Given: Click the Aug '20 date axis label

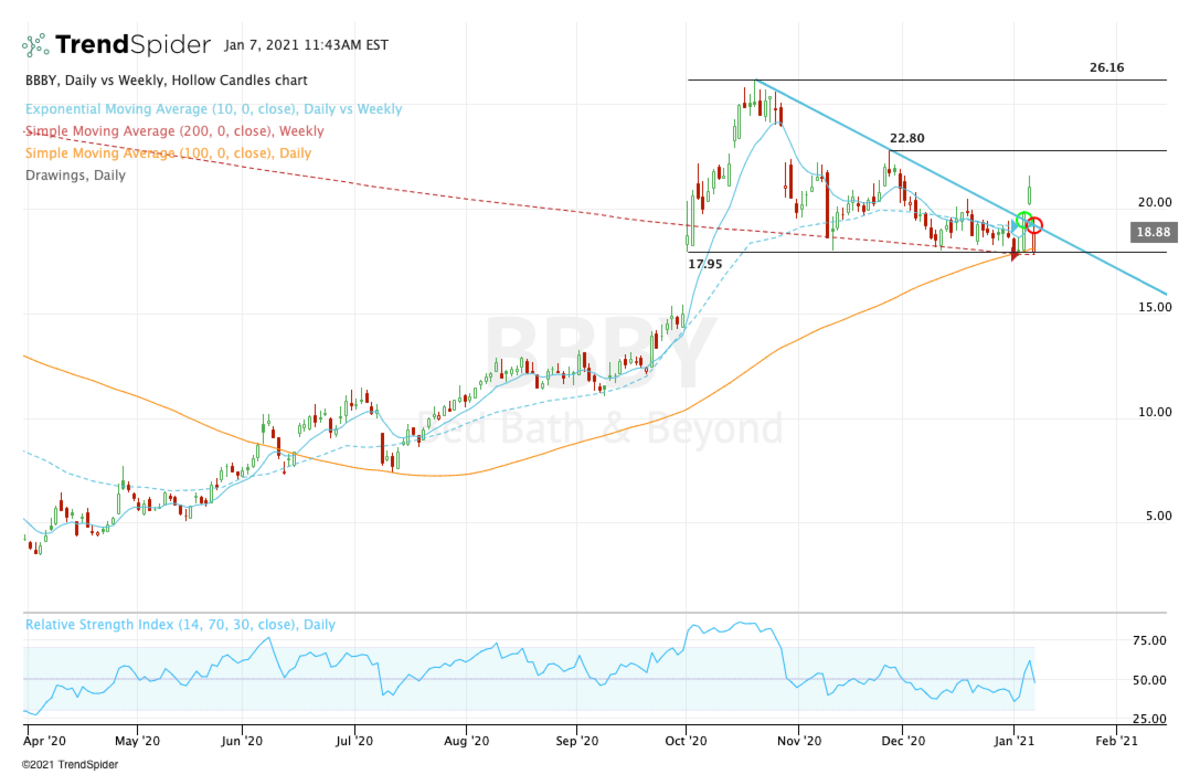Looking at the screenshot, I should pos(466,741).
